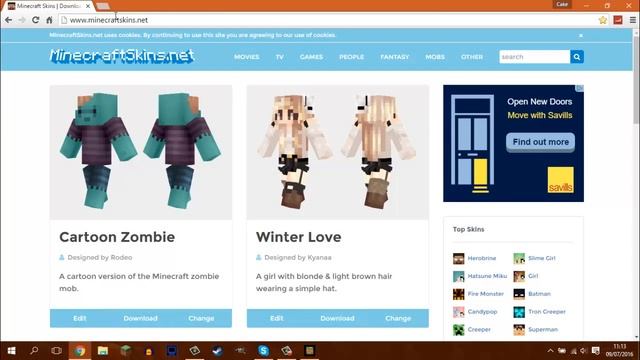Open Skype from the taskbar
The height and width of the screenshot is (360, 640).
tap(264, 351)
